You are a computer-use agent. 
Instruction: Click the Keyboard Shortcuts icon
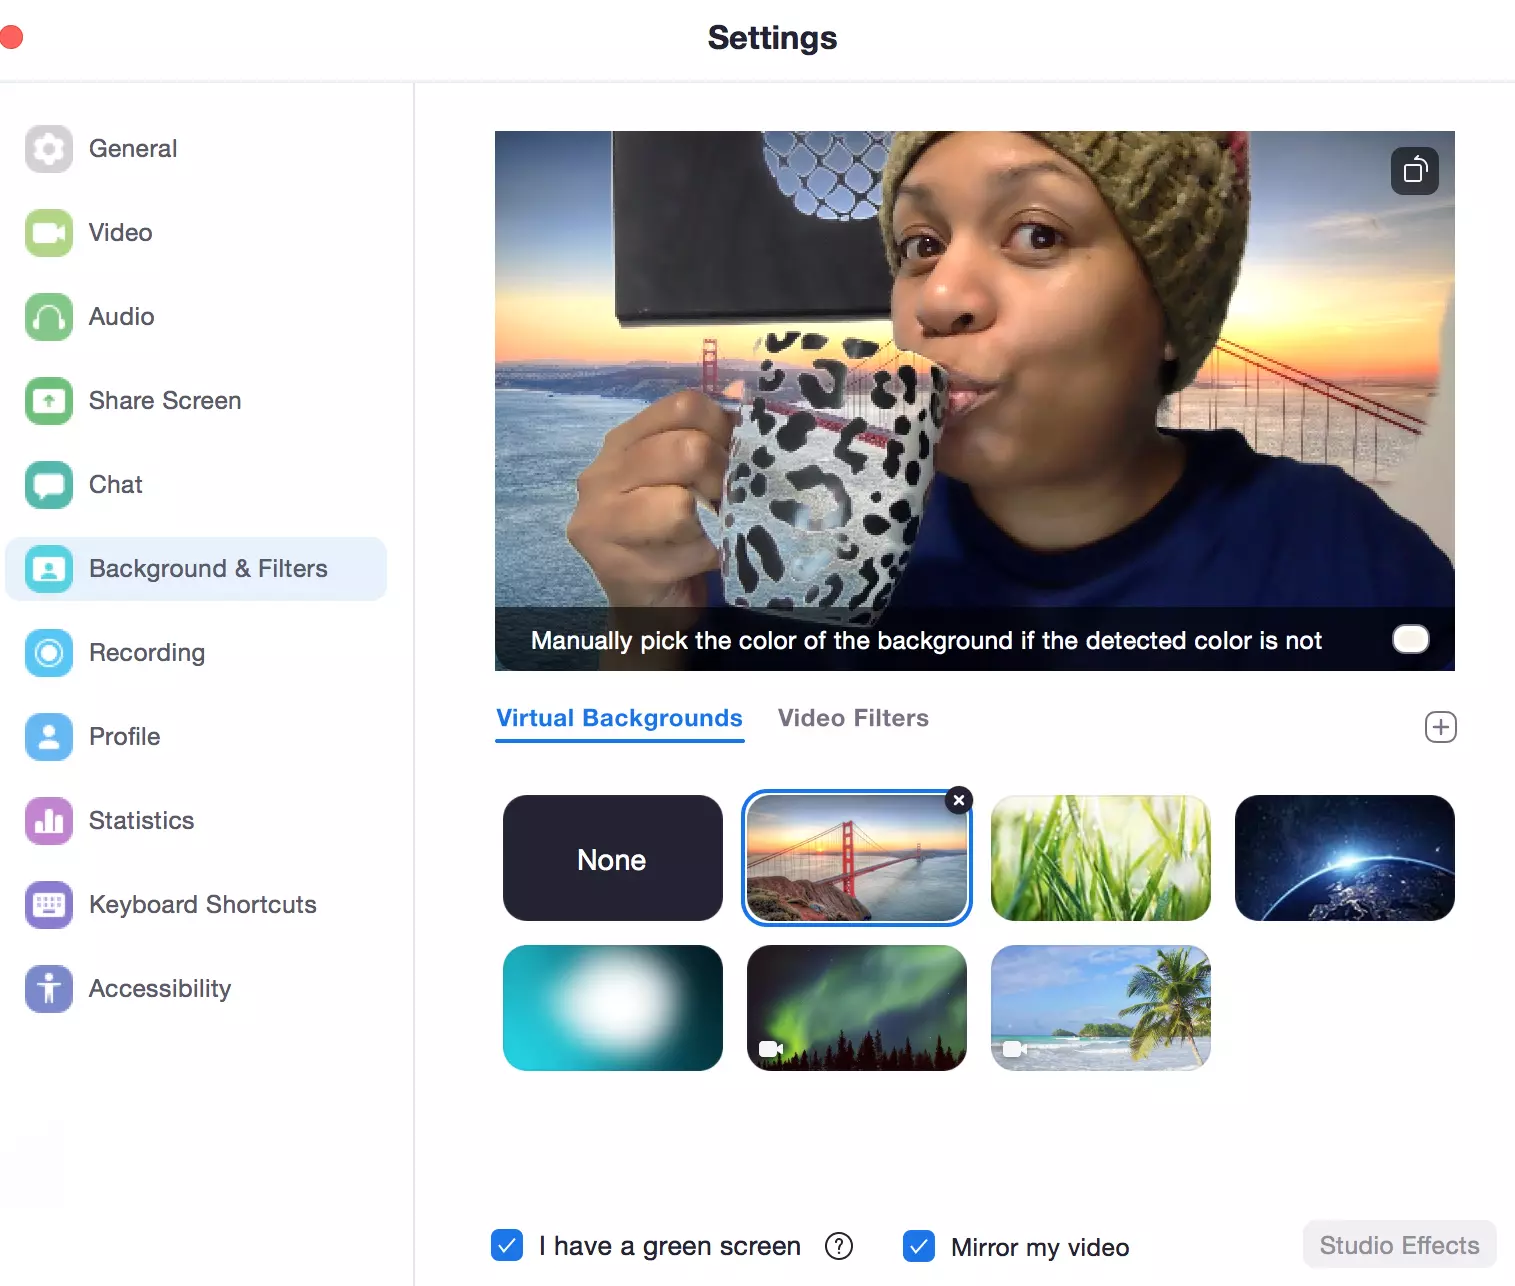coord(49,905)
